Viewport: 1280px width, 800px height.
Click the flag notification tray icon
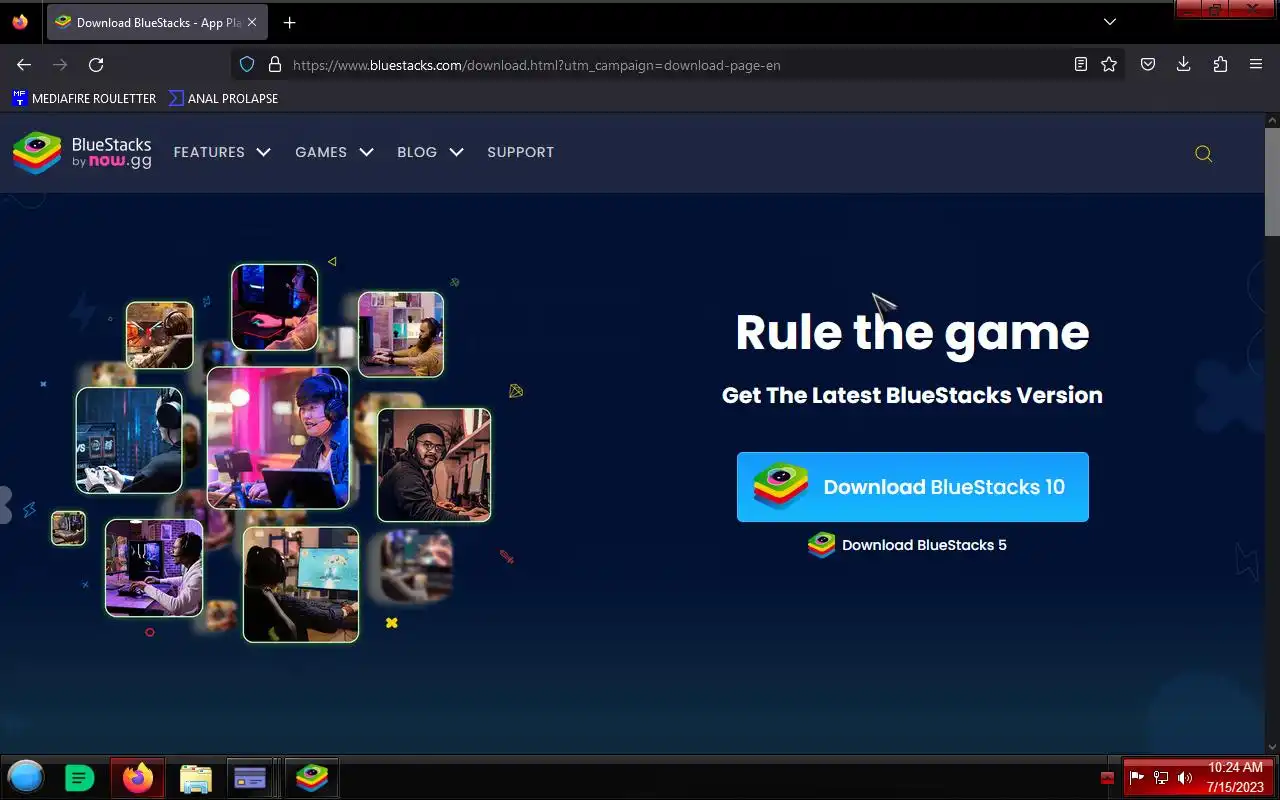(x=1137, y=777)
